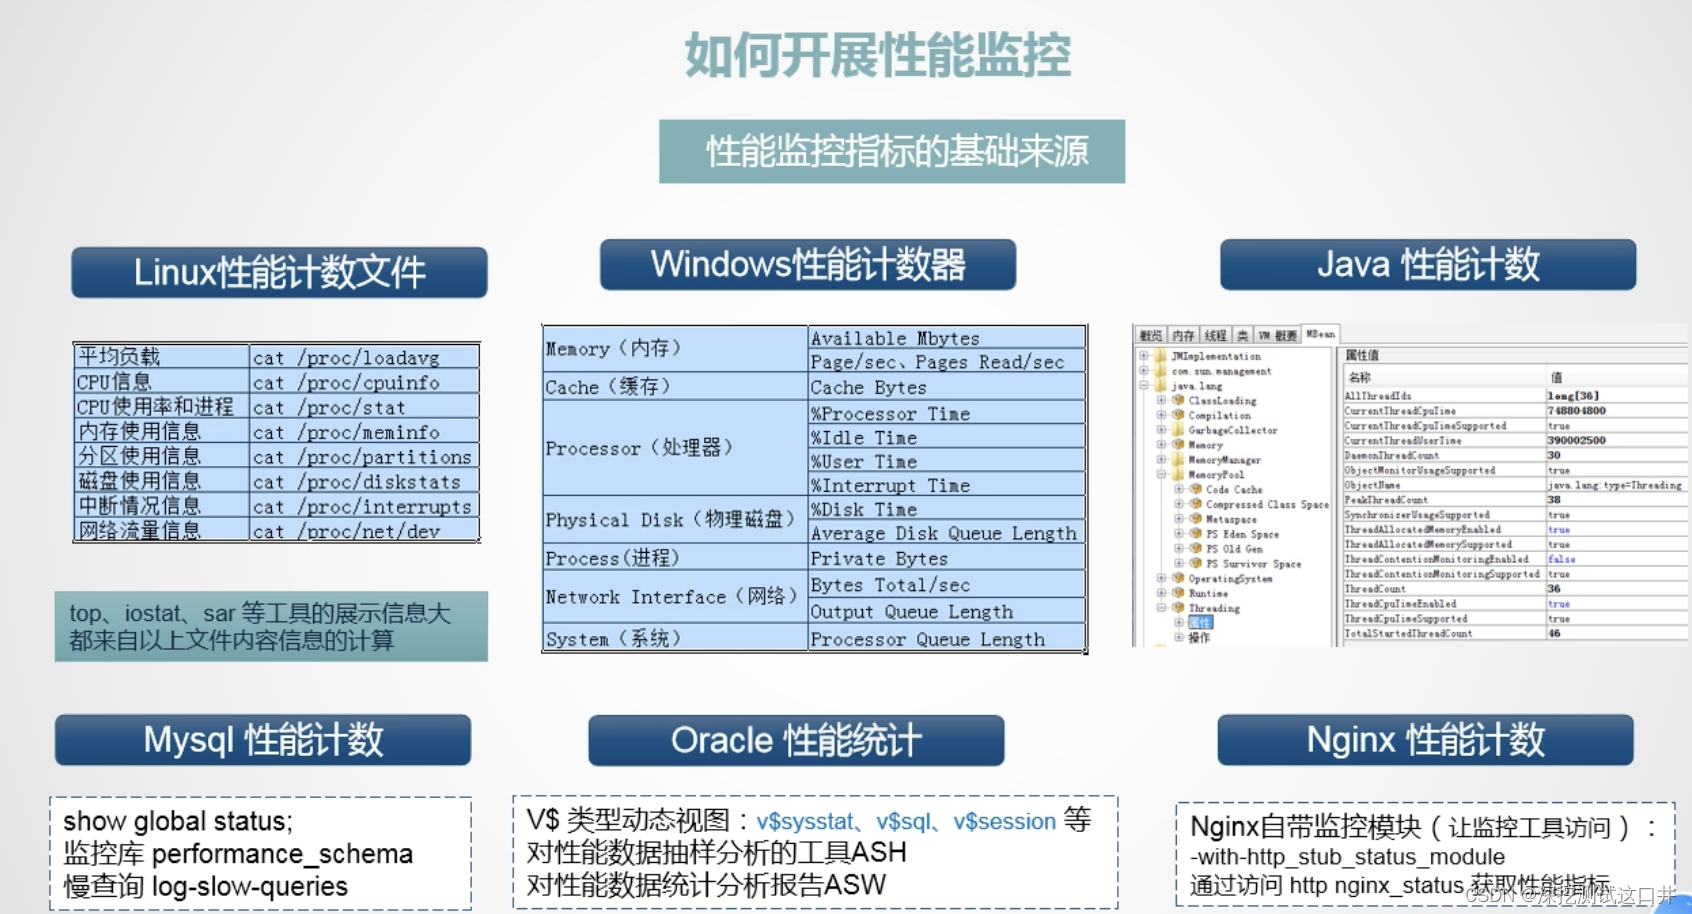Click the 'Cache Bytes' cell
Image resolution: width=1692 pixels, height=914 pixels.
coord(947,387)
